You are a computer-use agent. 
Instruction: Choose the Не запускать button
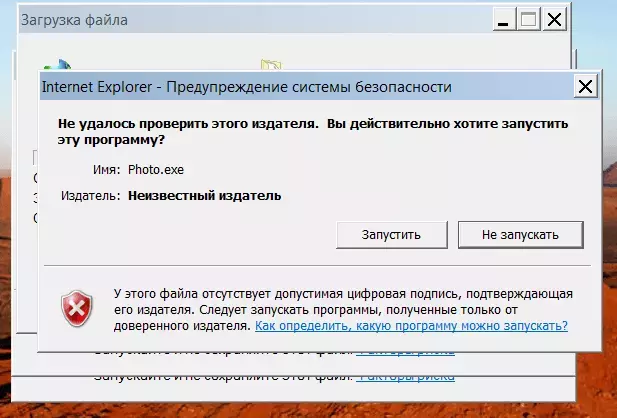click(x=520, y=235)
